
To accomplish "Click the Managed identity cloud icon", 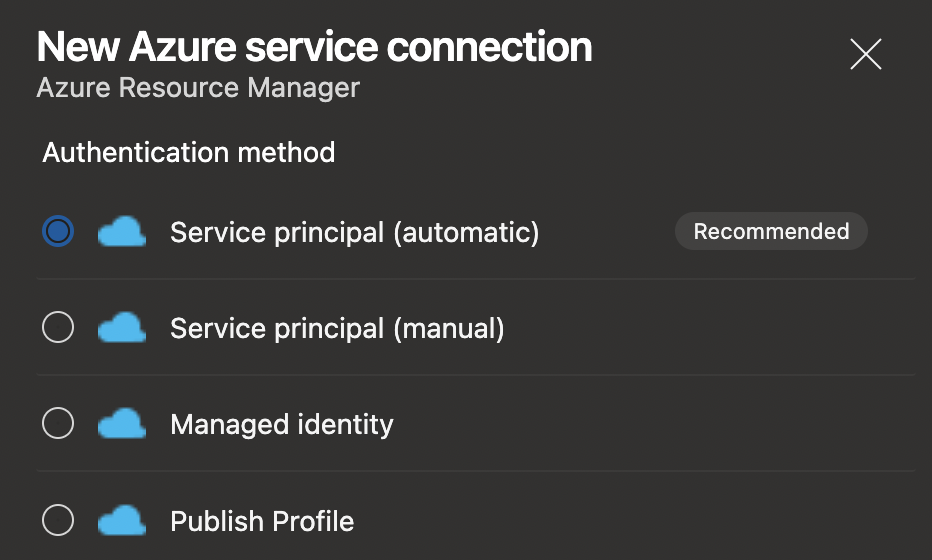I will (x=122, y=424).
